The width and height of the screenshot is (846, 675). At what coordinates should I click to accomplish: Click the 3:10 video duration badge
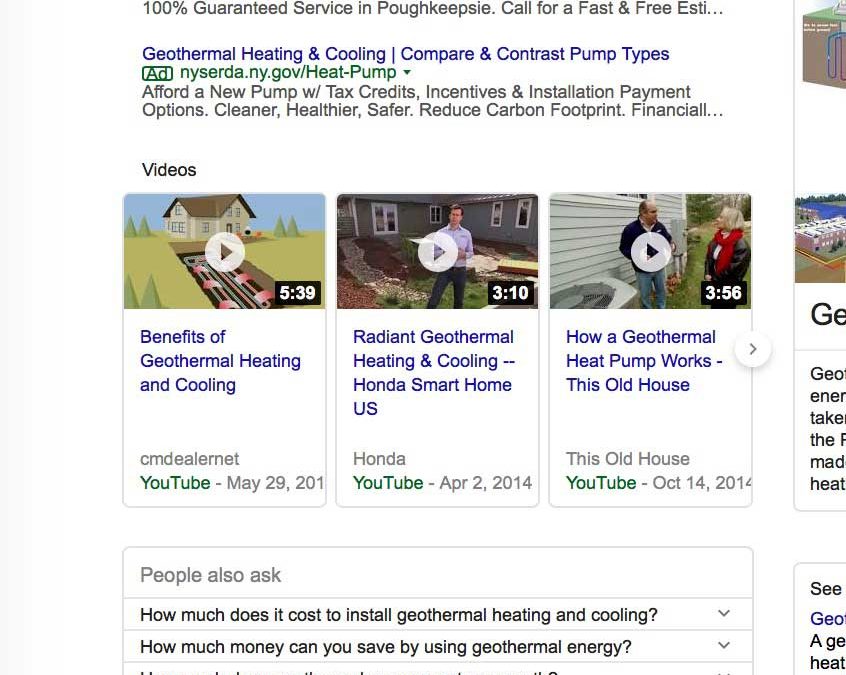(x=510, y=293)
